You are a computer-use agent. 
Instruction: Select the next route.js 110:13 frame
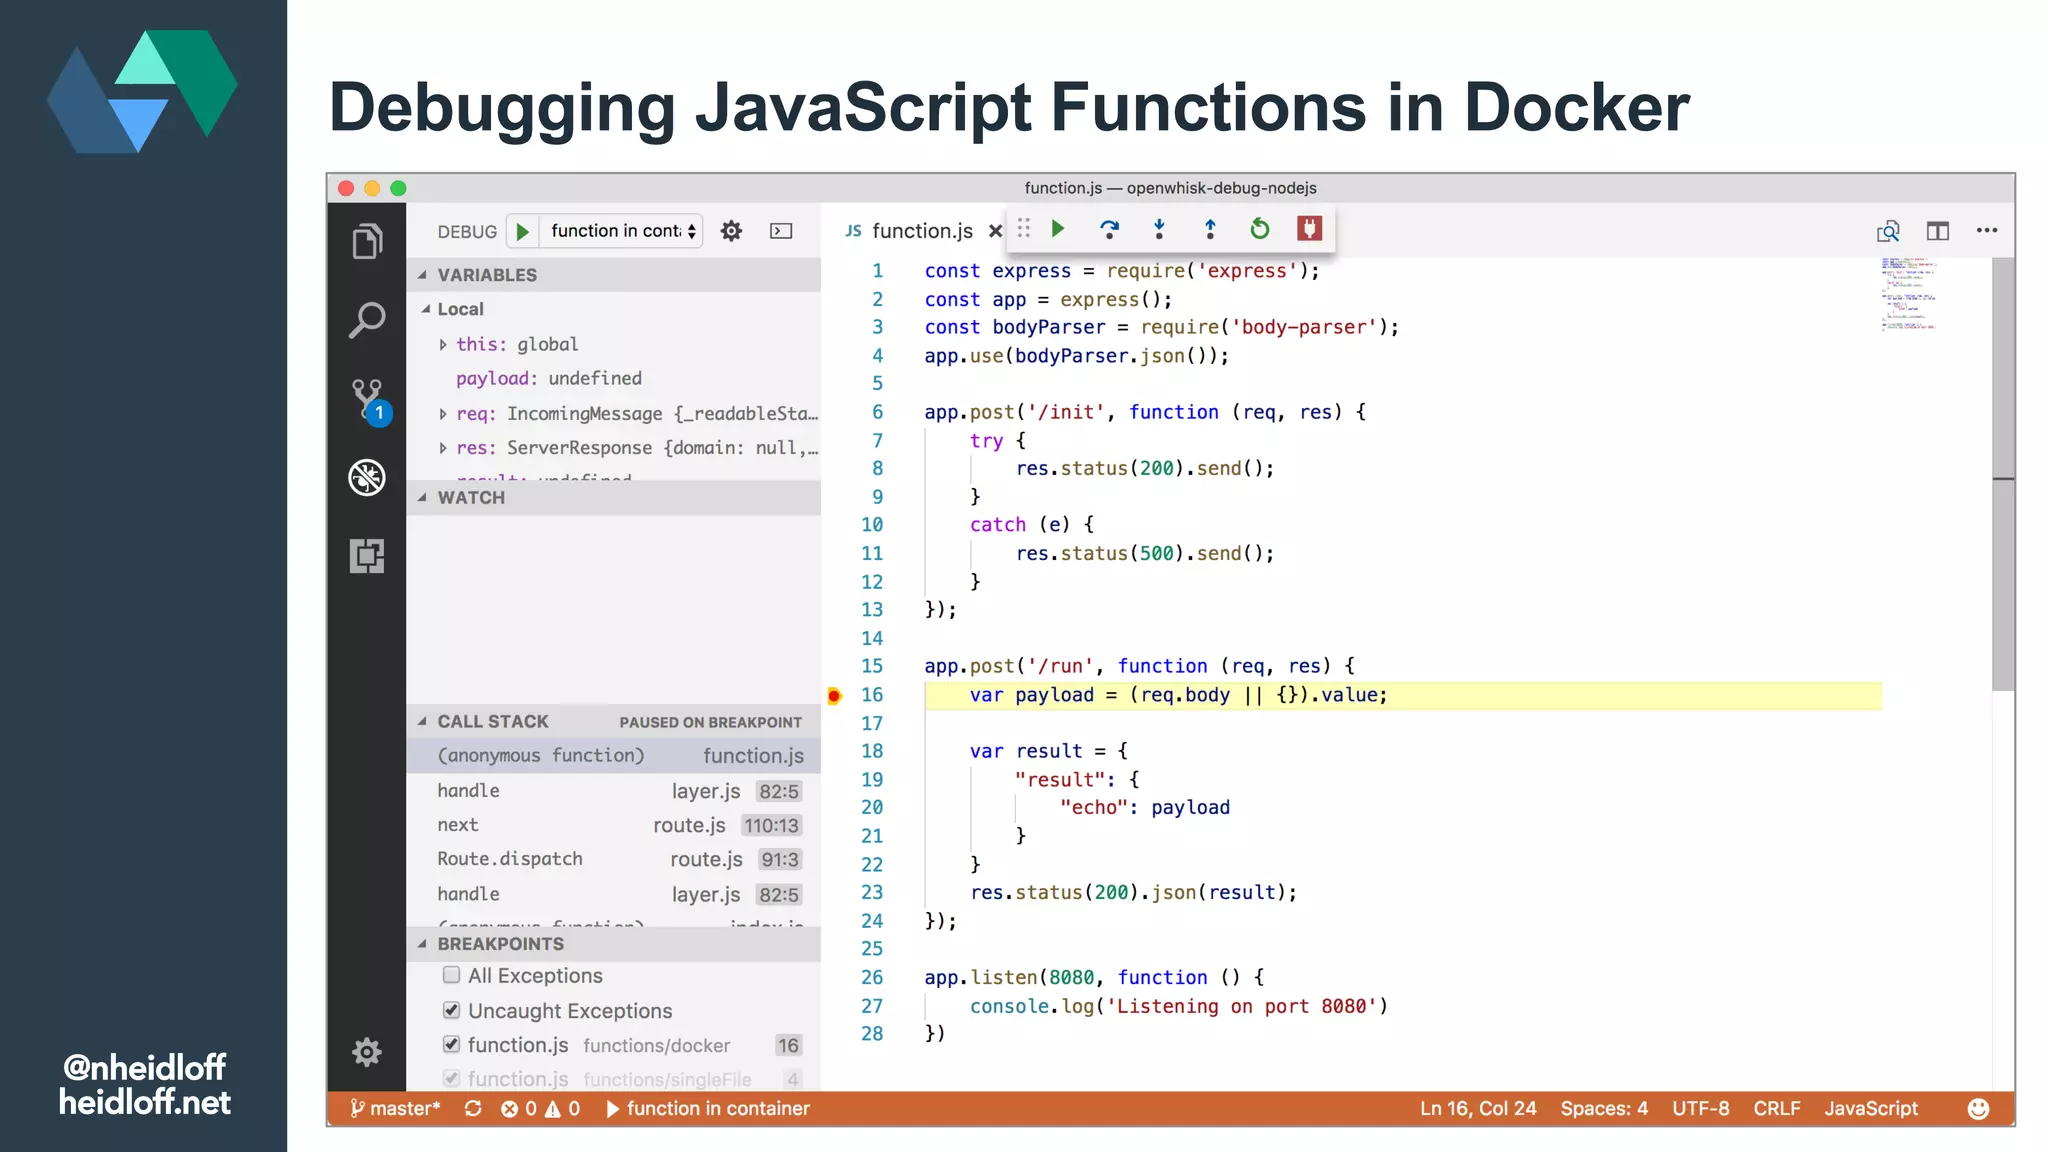[613, 825]
